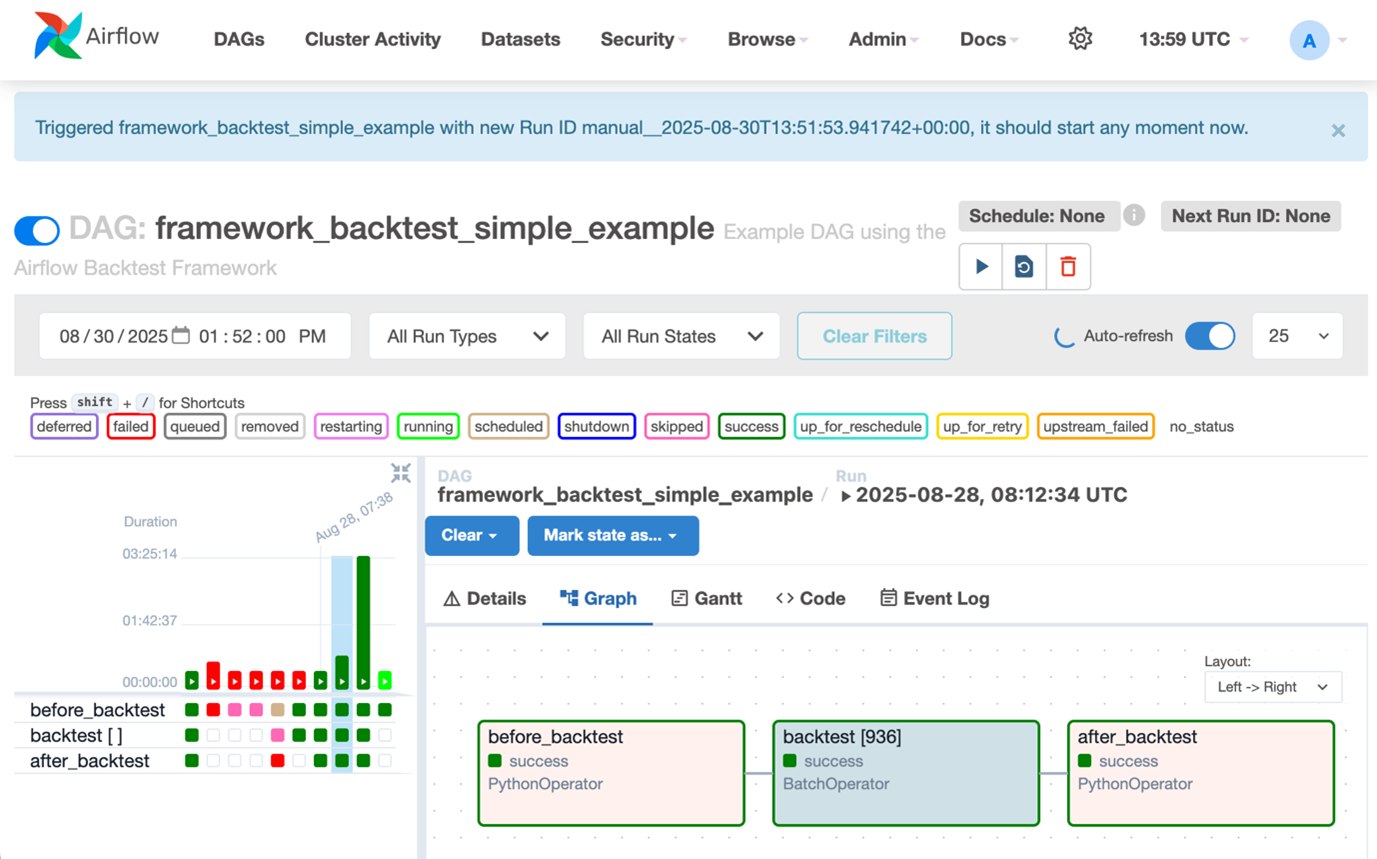The height and width of the screenshot is (859, 1377).
Task: Expand the Docs menu
Action: click(x=989, y=40)
